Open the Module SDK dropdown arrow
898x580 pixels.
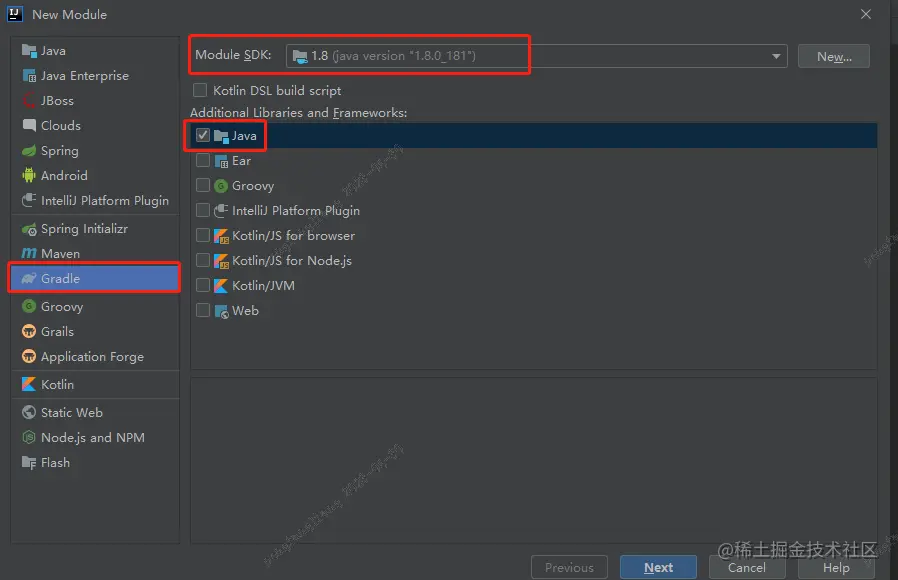776,56
